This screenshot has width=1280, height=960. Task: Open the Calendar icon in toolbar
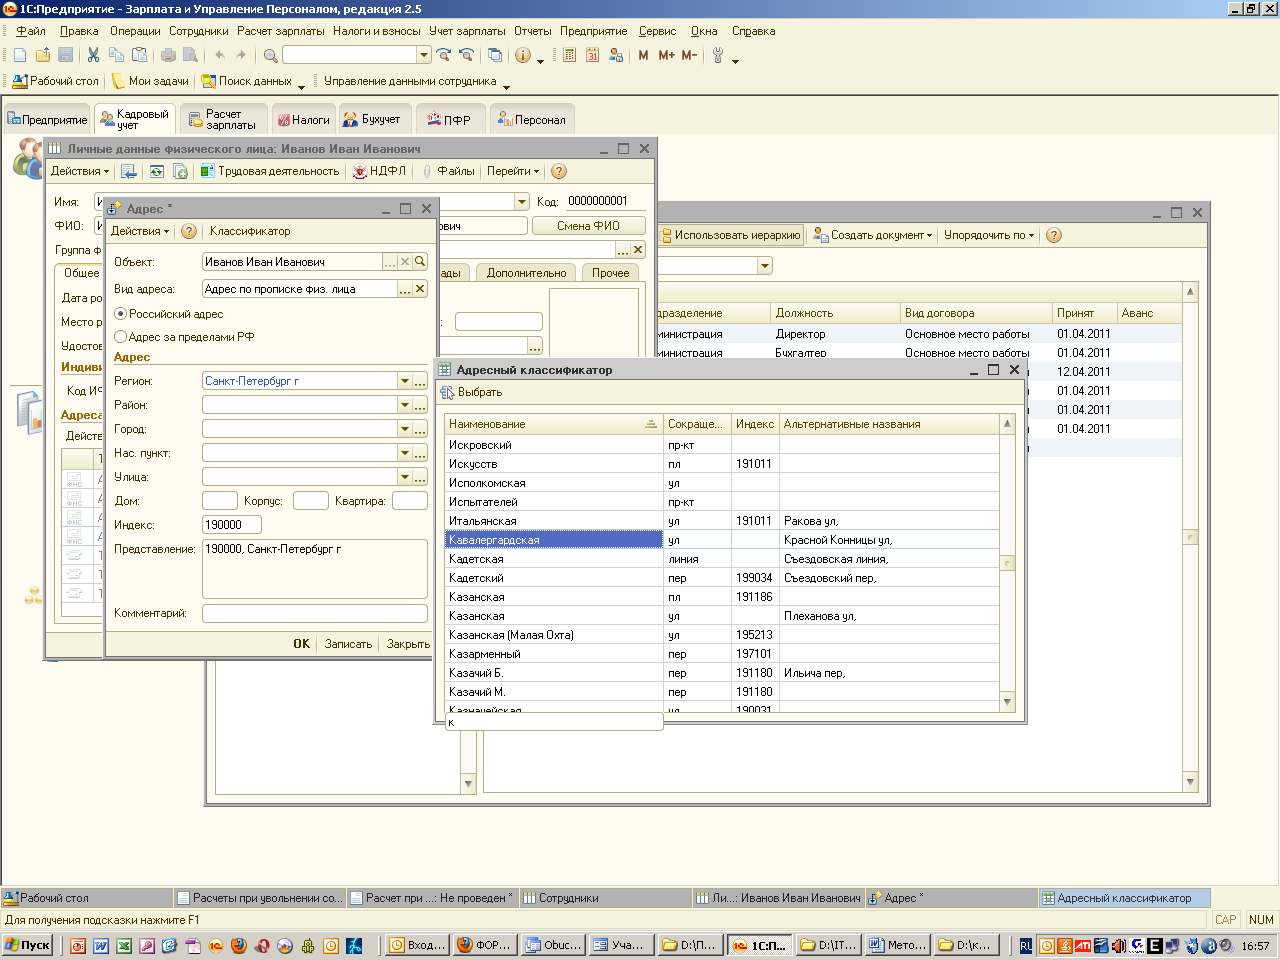(592, 55)
